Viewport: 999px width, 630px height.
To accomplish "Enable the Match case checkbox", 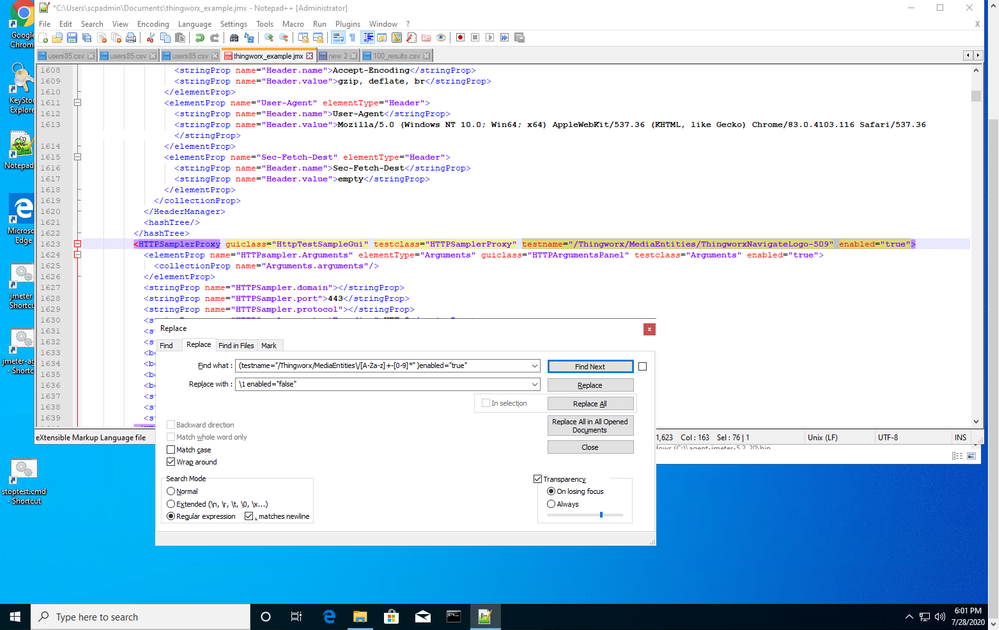I will tap(170, 449).
